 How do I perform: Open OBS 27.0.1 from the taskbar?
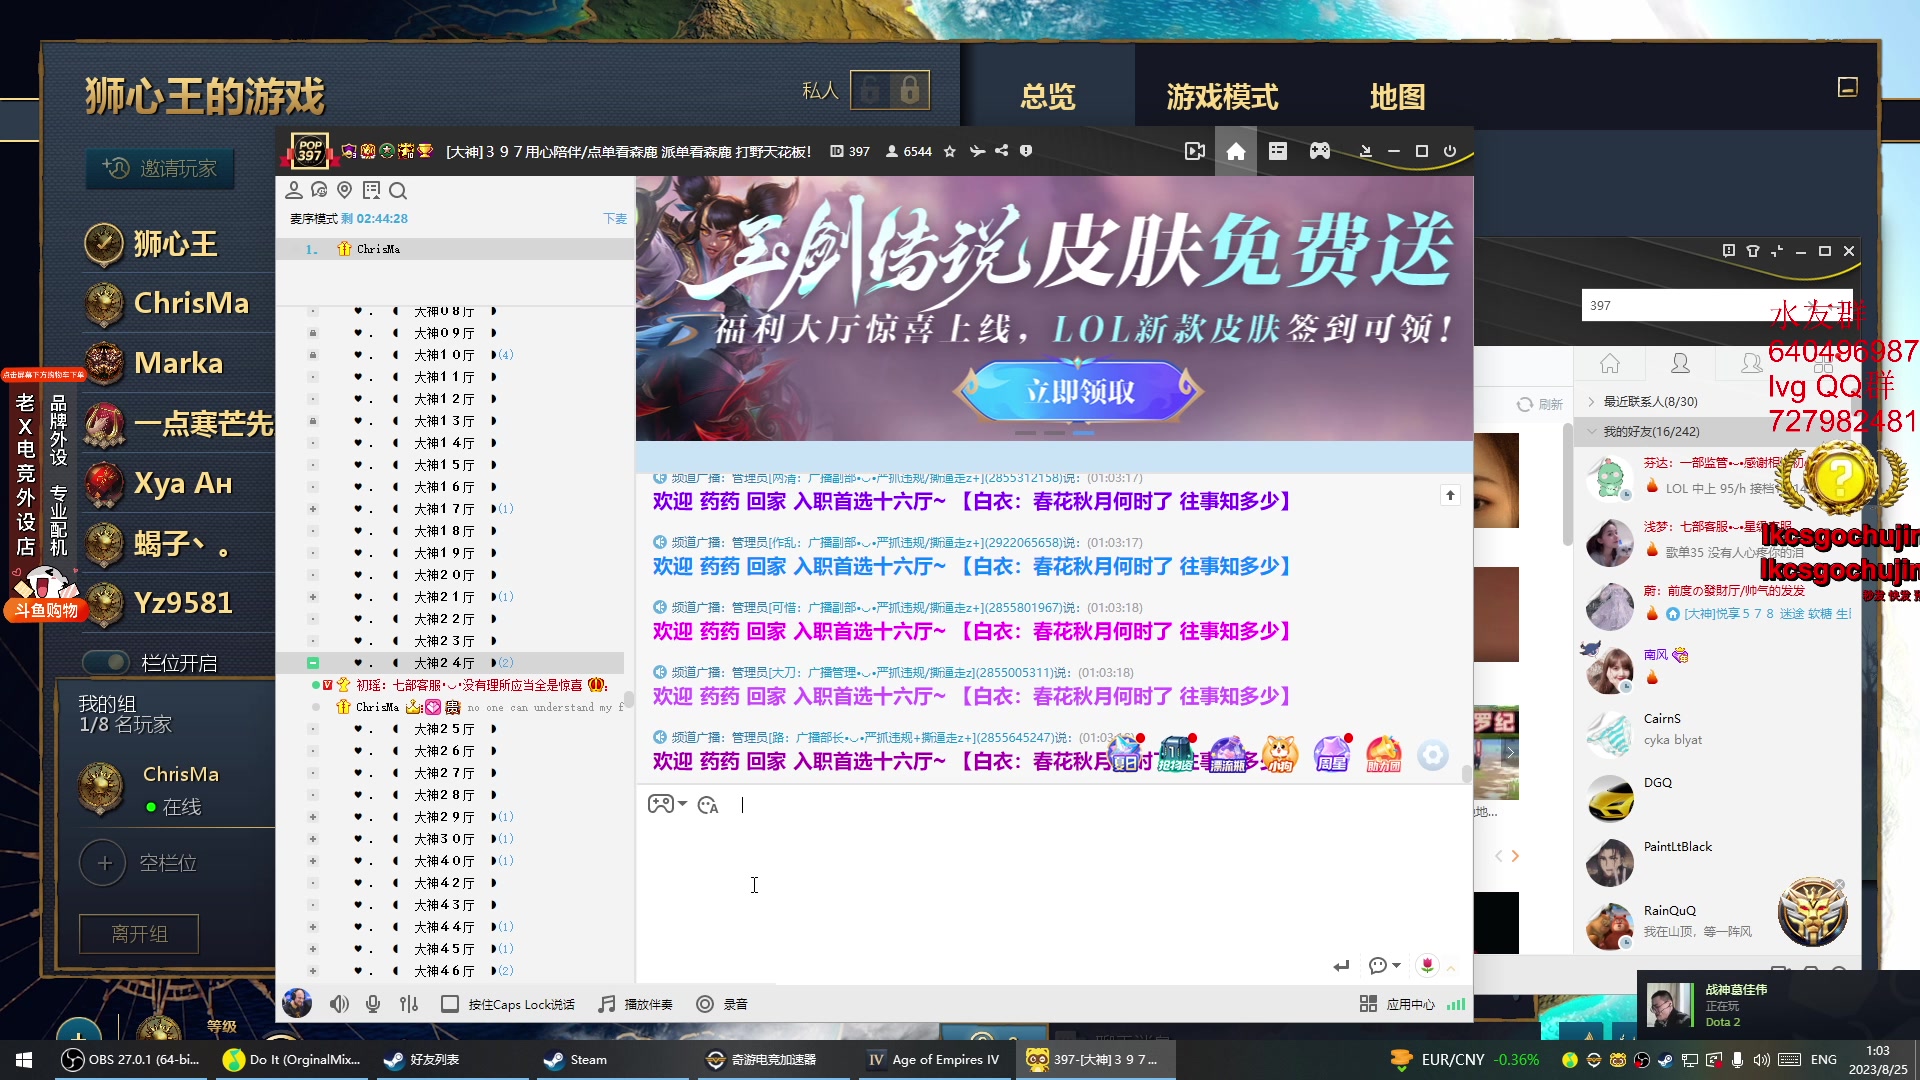[130, 1059]
